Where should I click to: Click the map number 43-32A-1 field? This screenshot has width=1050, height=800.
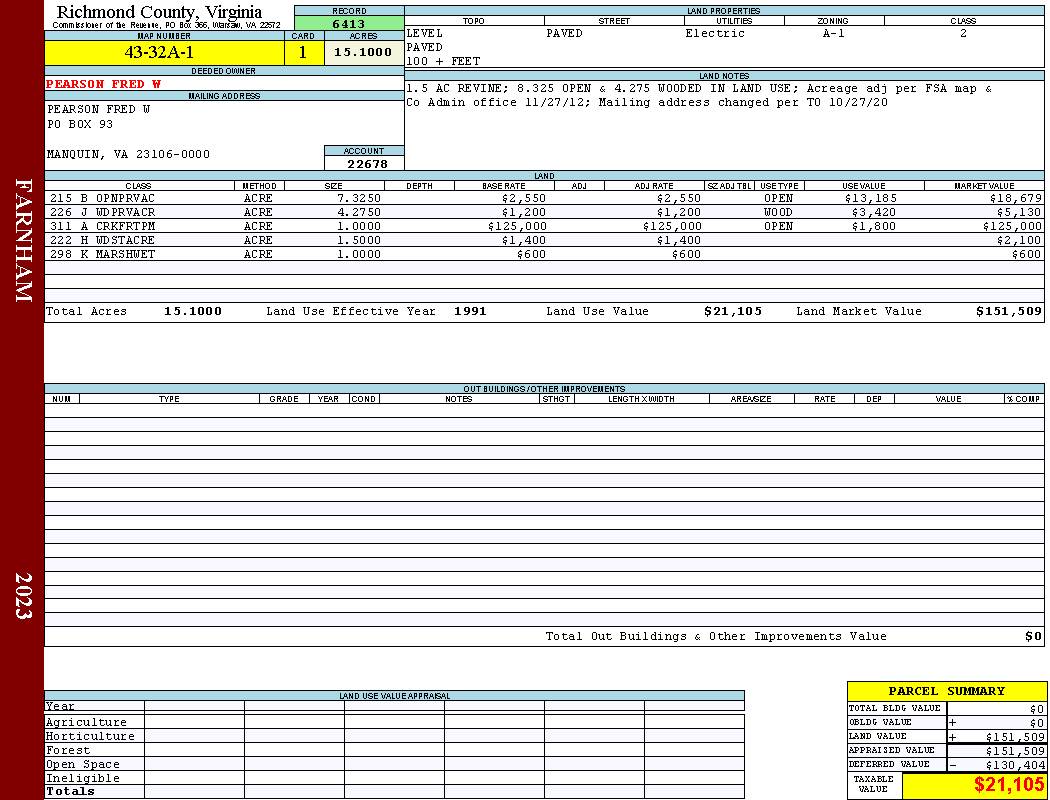coord(164,53)
